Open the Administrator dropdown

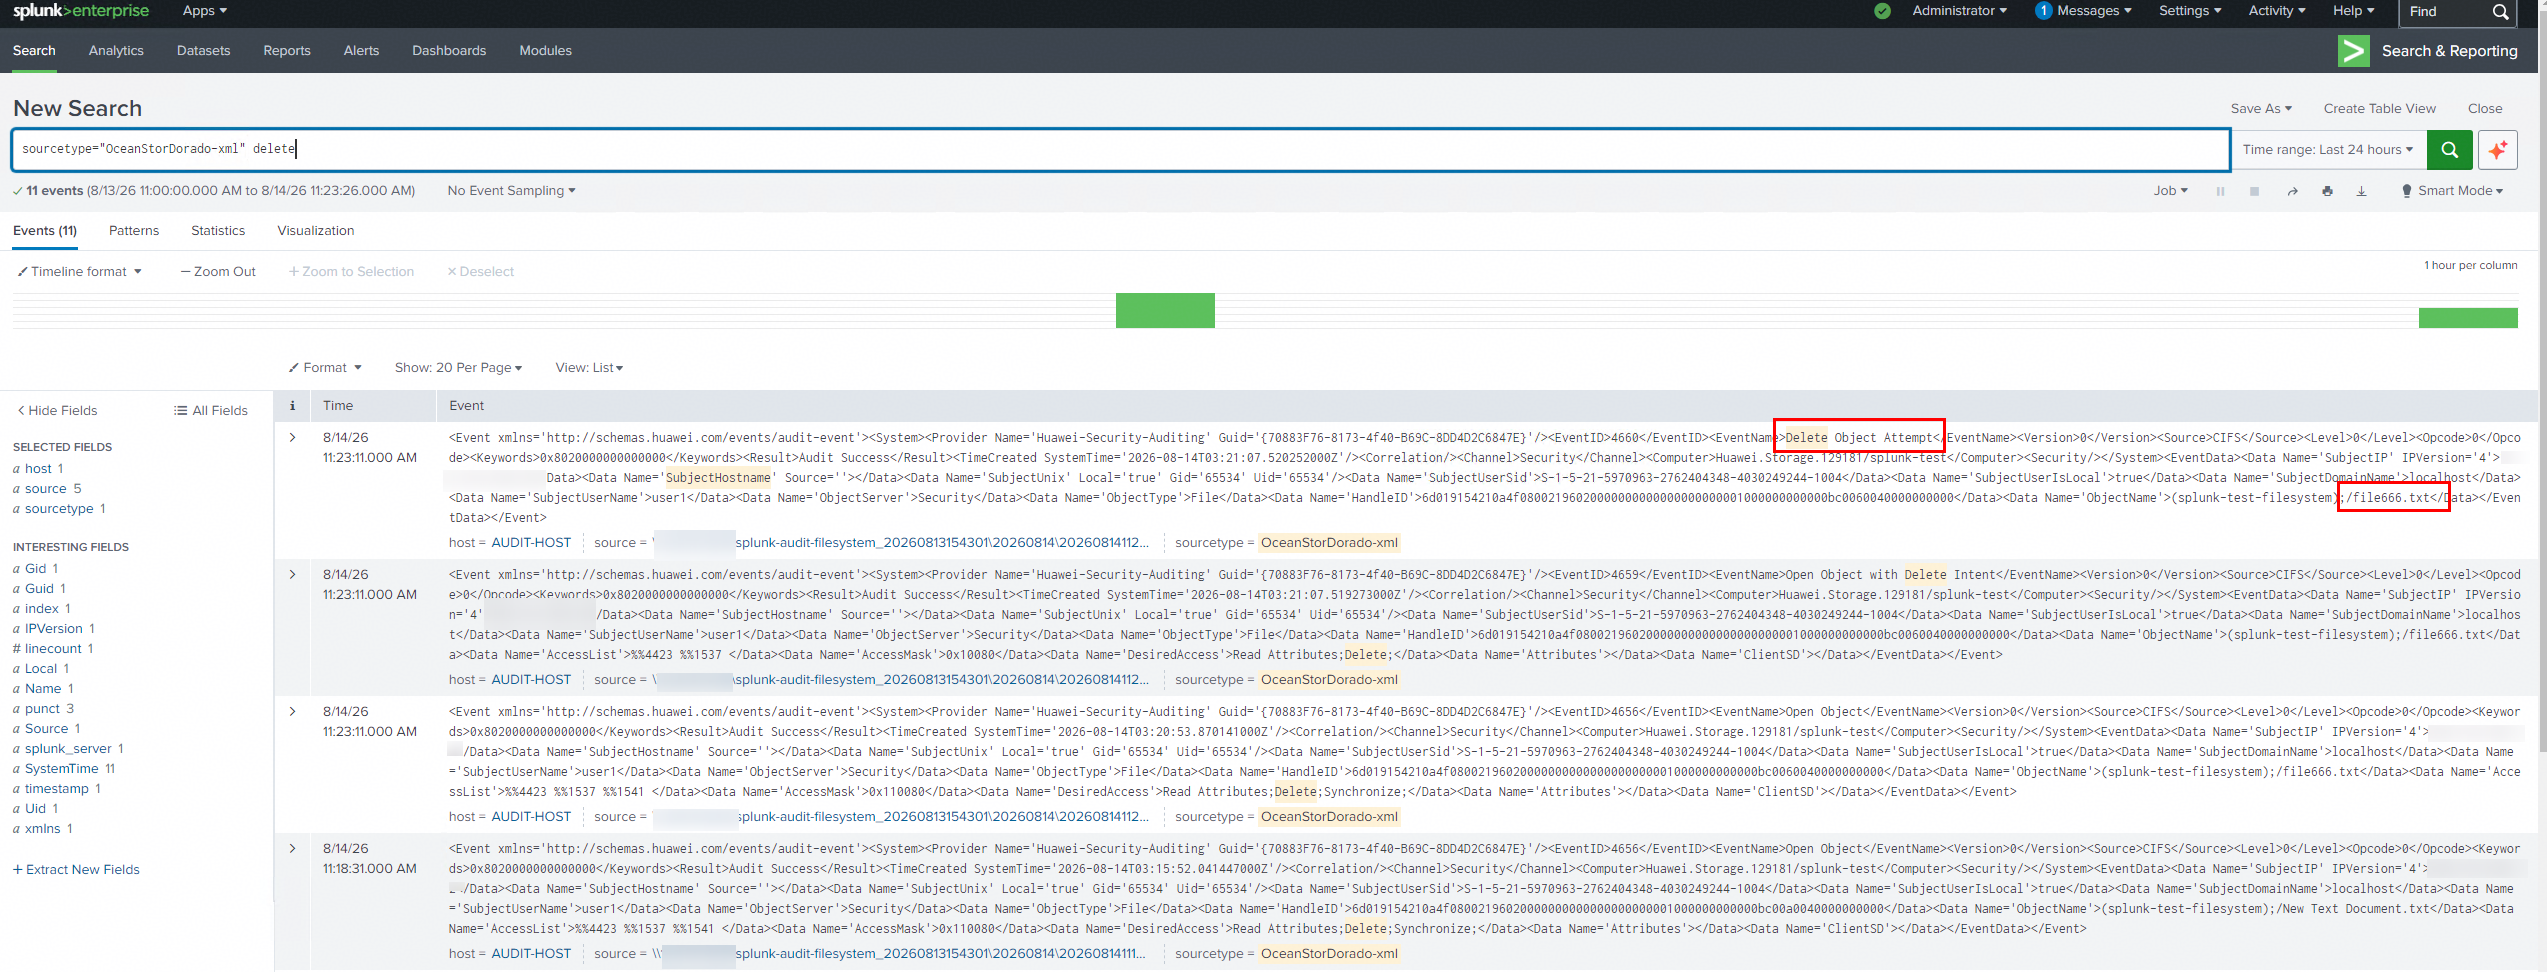coord(1959,11)
